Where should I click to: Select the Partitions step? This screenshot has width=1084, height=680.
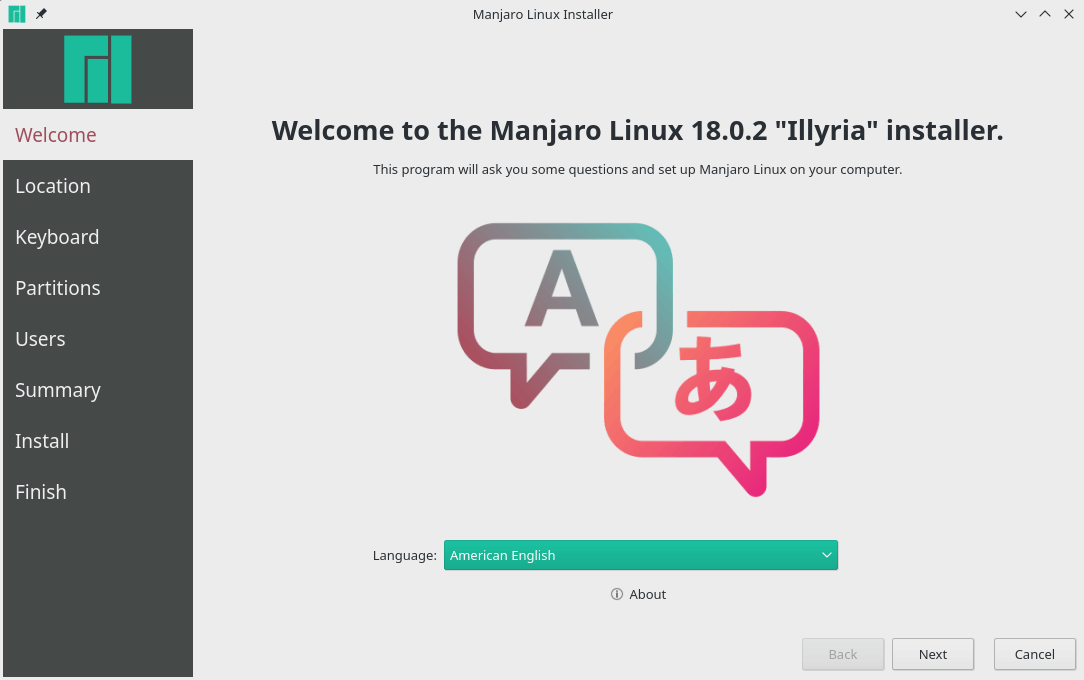coord(58,288)
